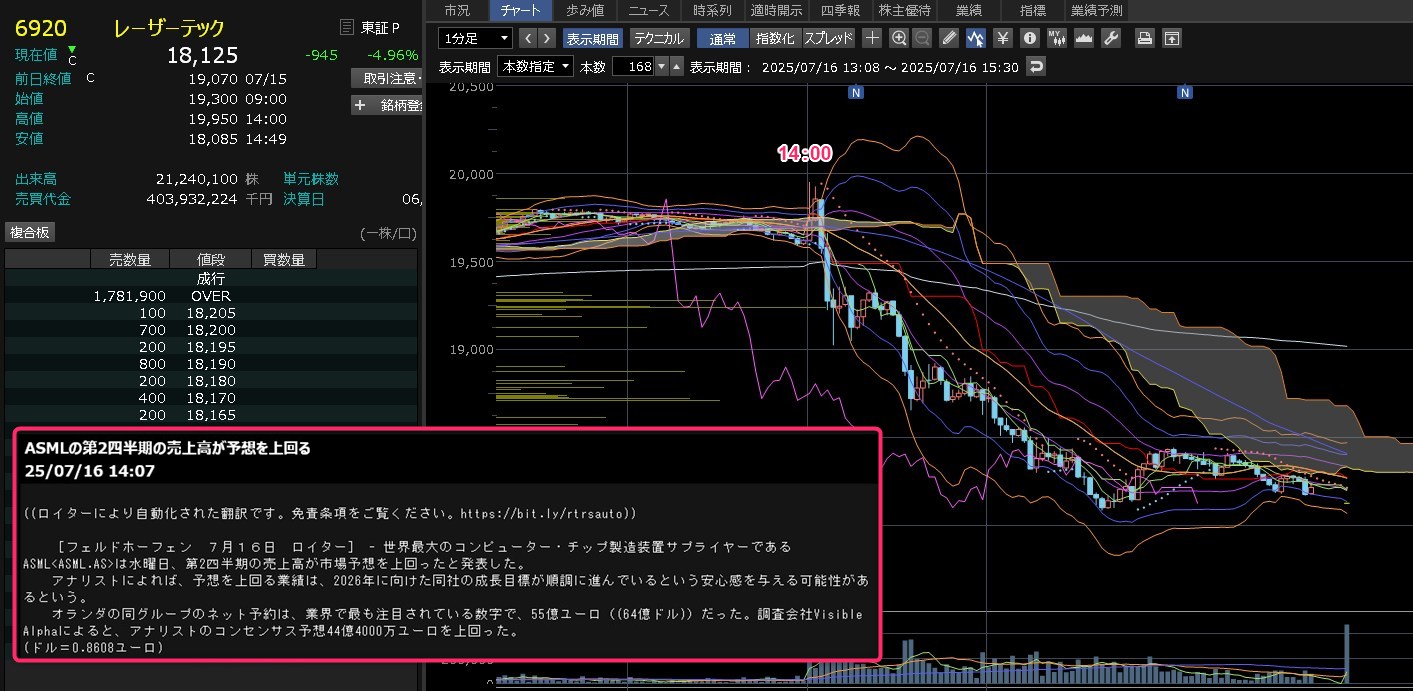The width and height of the screenshot is (1413, 691).
Task: Click the 18,165 ask price row
Action: [211, 415]
